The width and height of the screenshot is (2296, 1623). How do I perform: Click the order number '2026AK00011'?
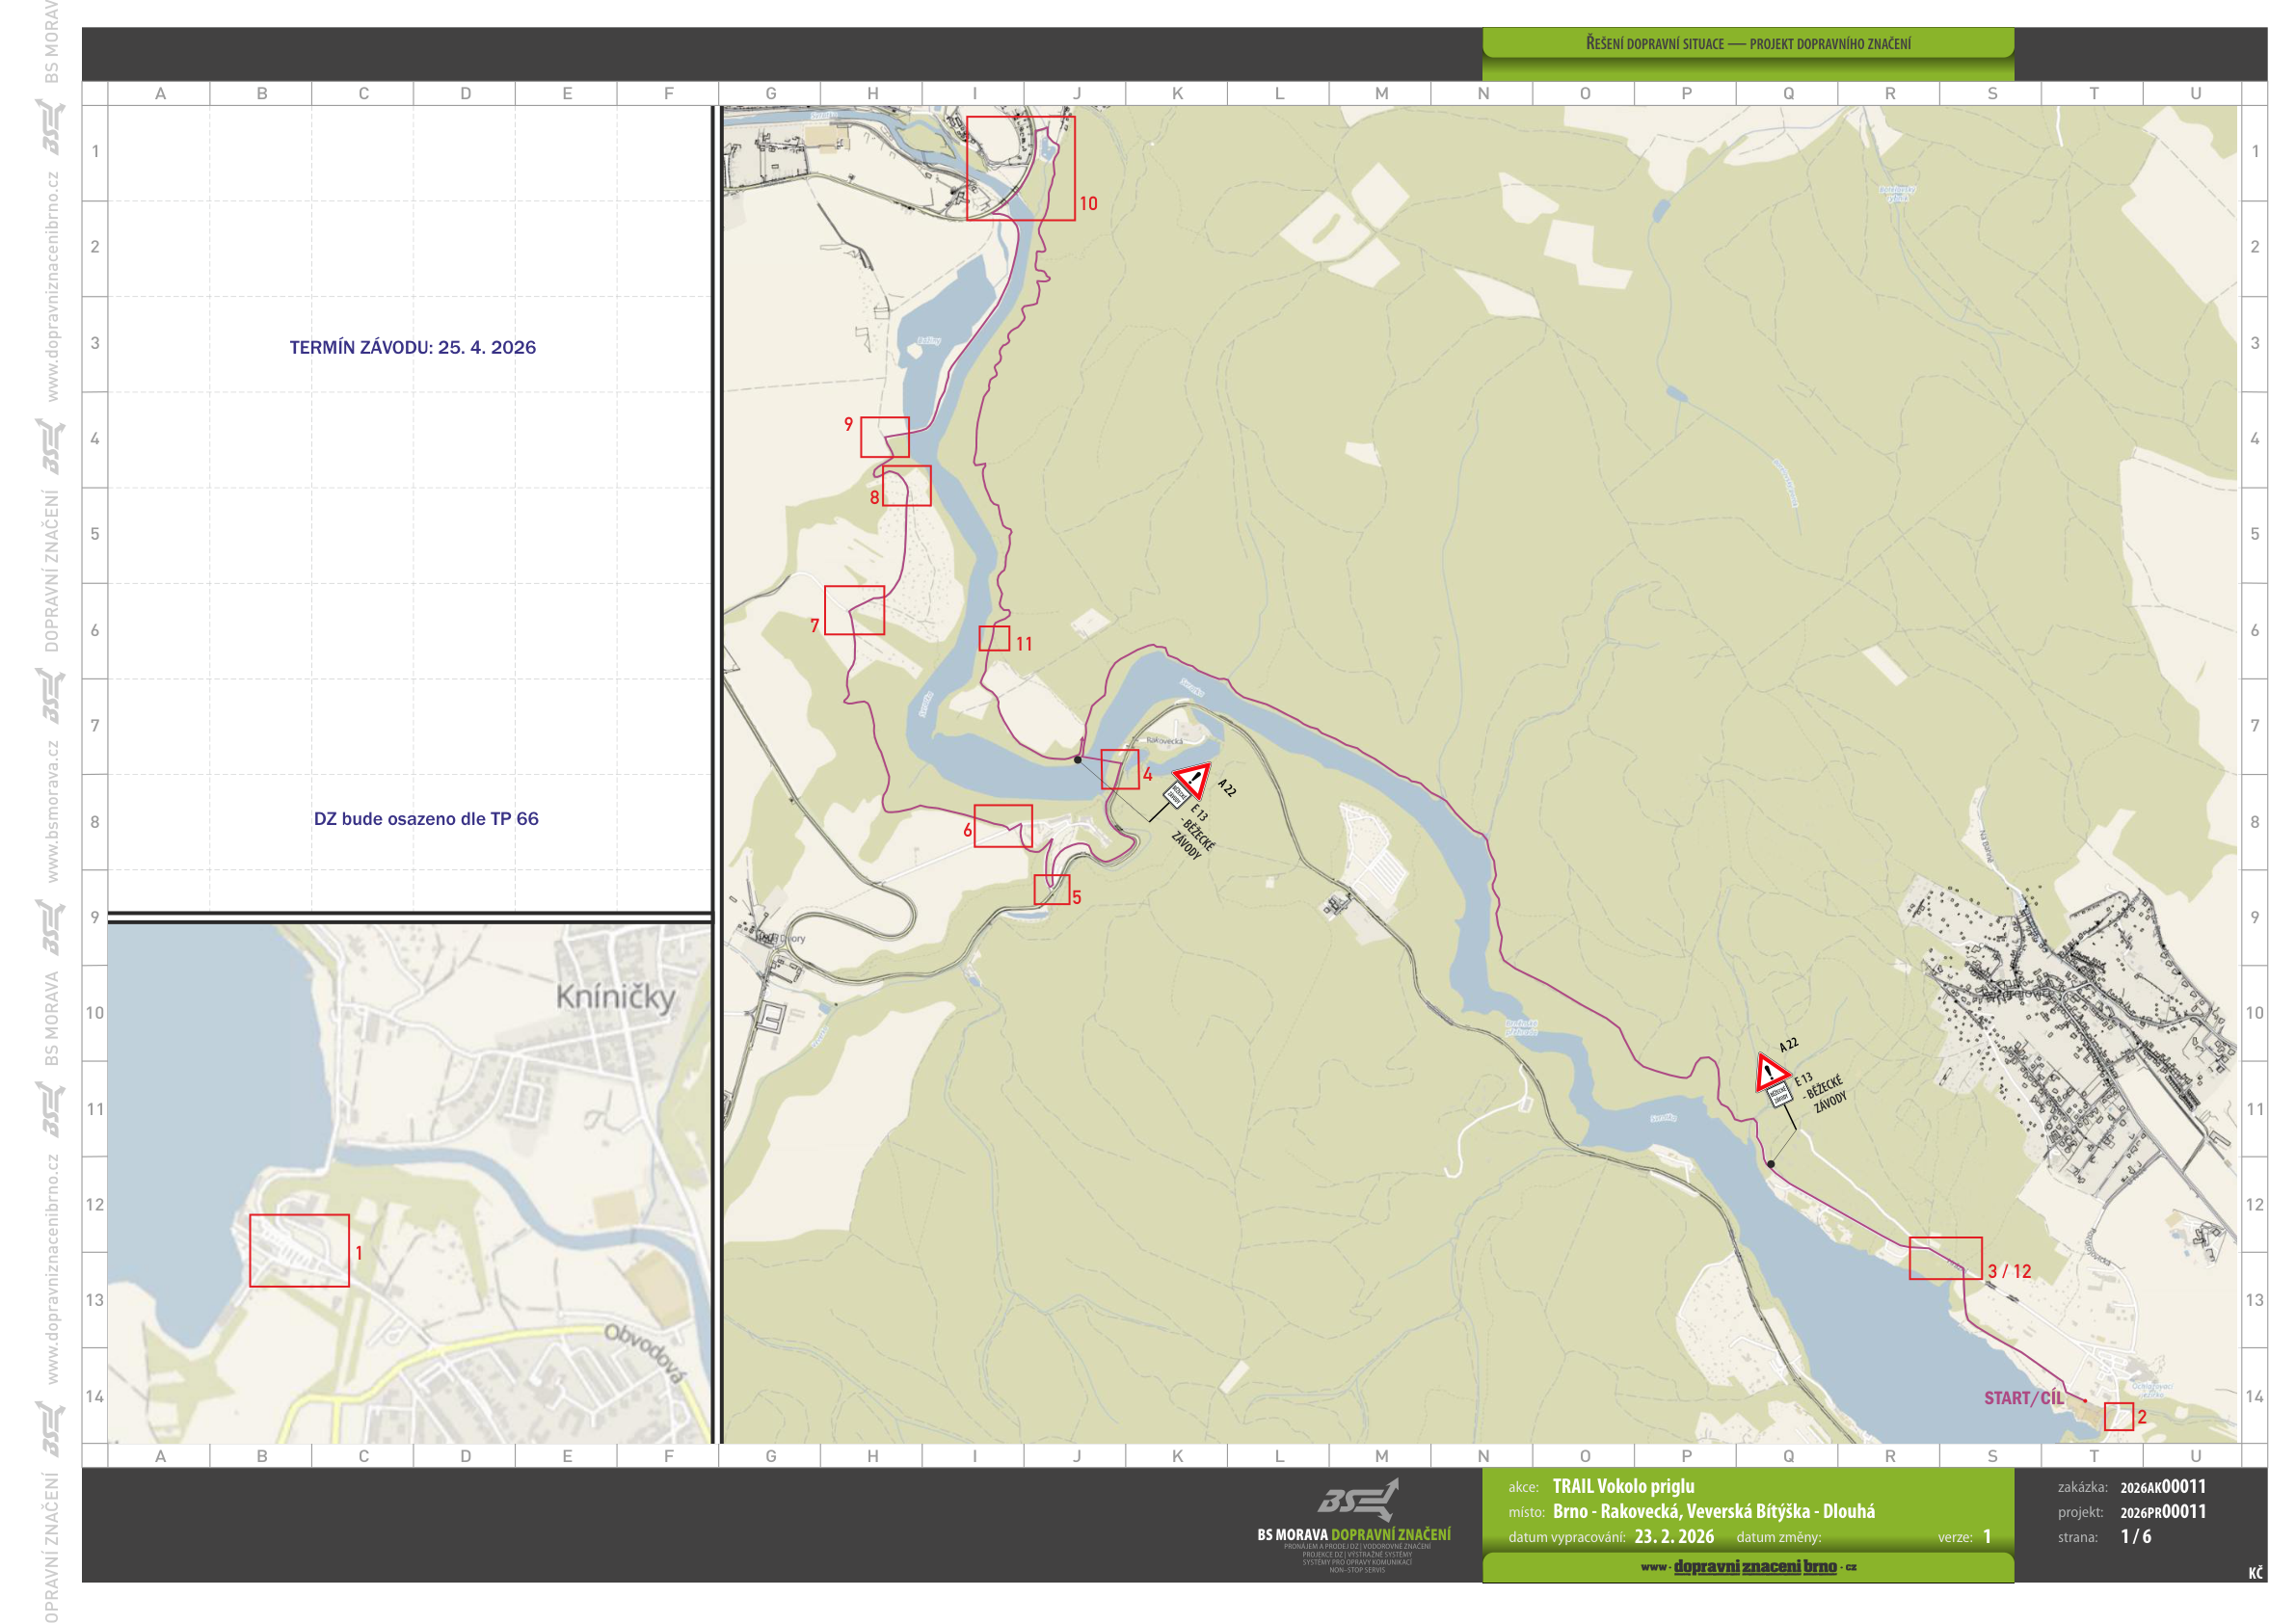coord(2163,1487)
